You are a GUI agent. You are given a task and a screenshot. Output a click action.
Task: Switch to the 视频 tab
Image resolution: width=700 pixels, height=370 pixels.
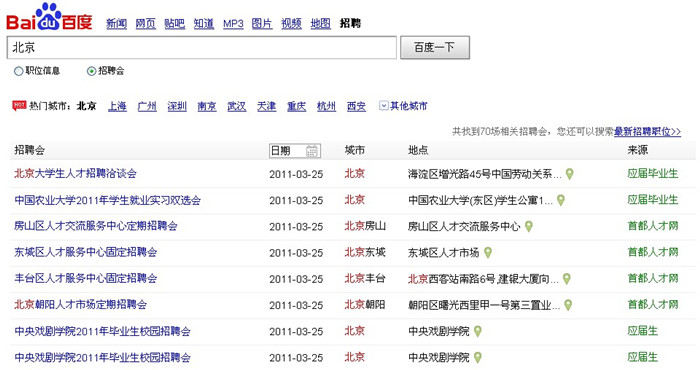pyautogui.click(x=292, y=24)
